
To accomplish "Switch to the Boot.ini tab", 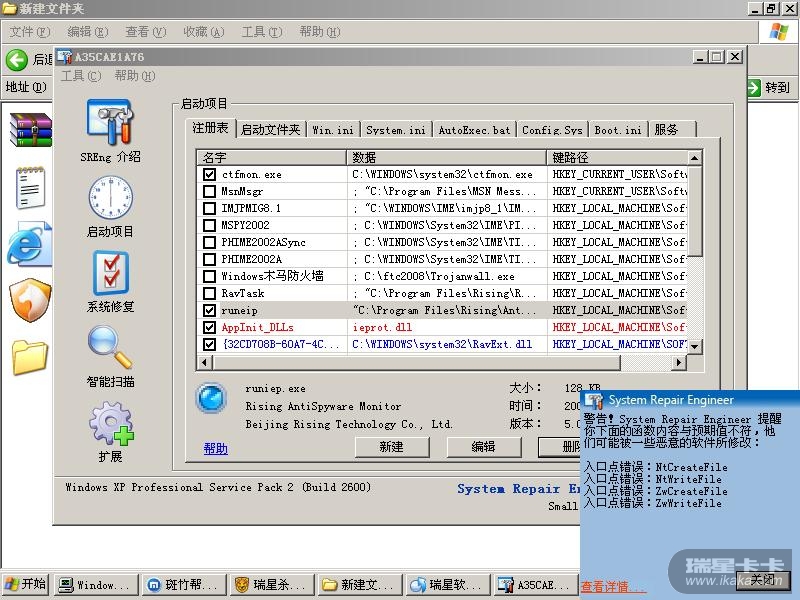I will pos(618,130).
